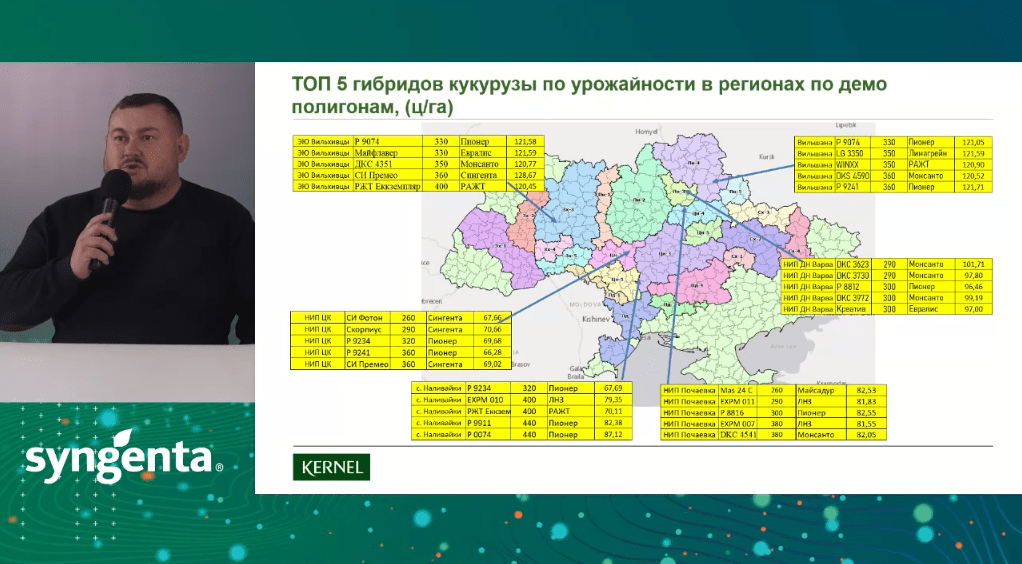Screen dimensions: 1022x564
Task: Click the Майфлавер hybrid cell
Action: (x=387, y=153)
